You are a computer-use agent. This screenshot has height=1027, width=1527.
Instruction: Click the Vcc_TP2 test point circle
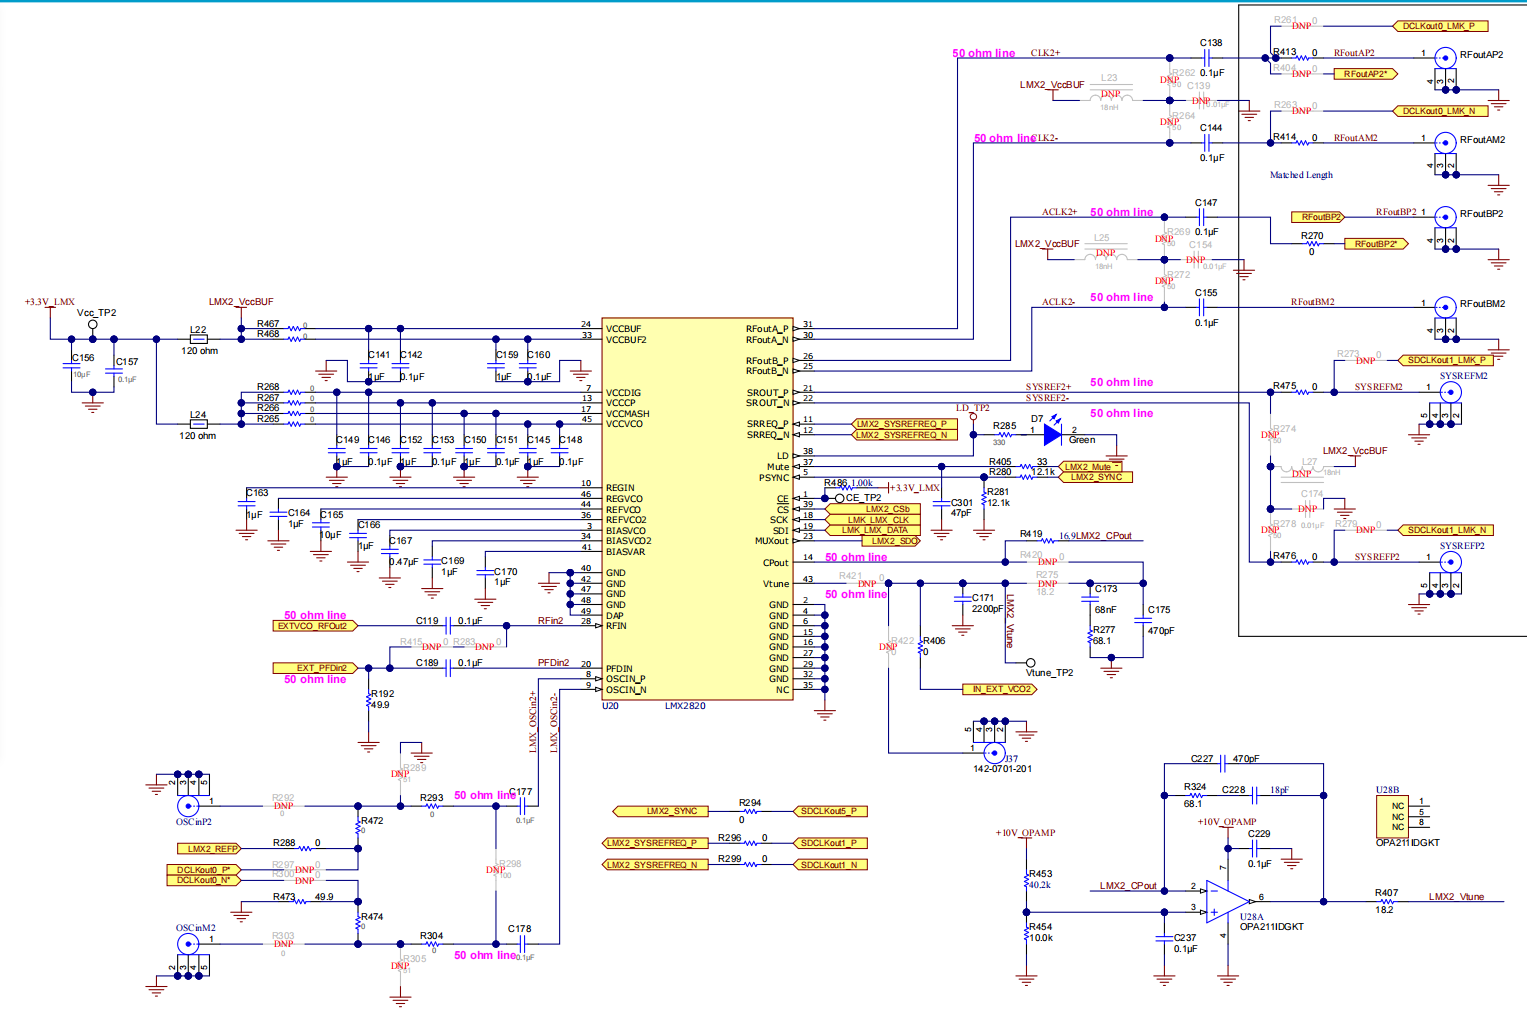point(93,324)
